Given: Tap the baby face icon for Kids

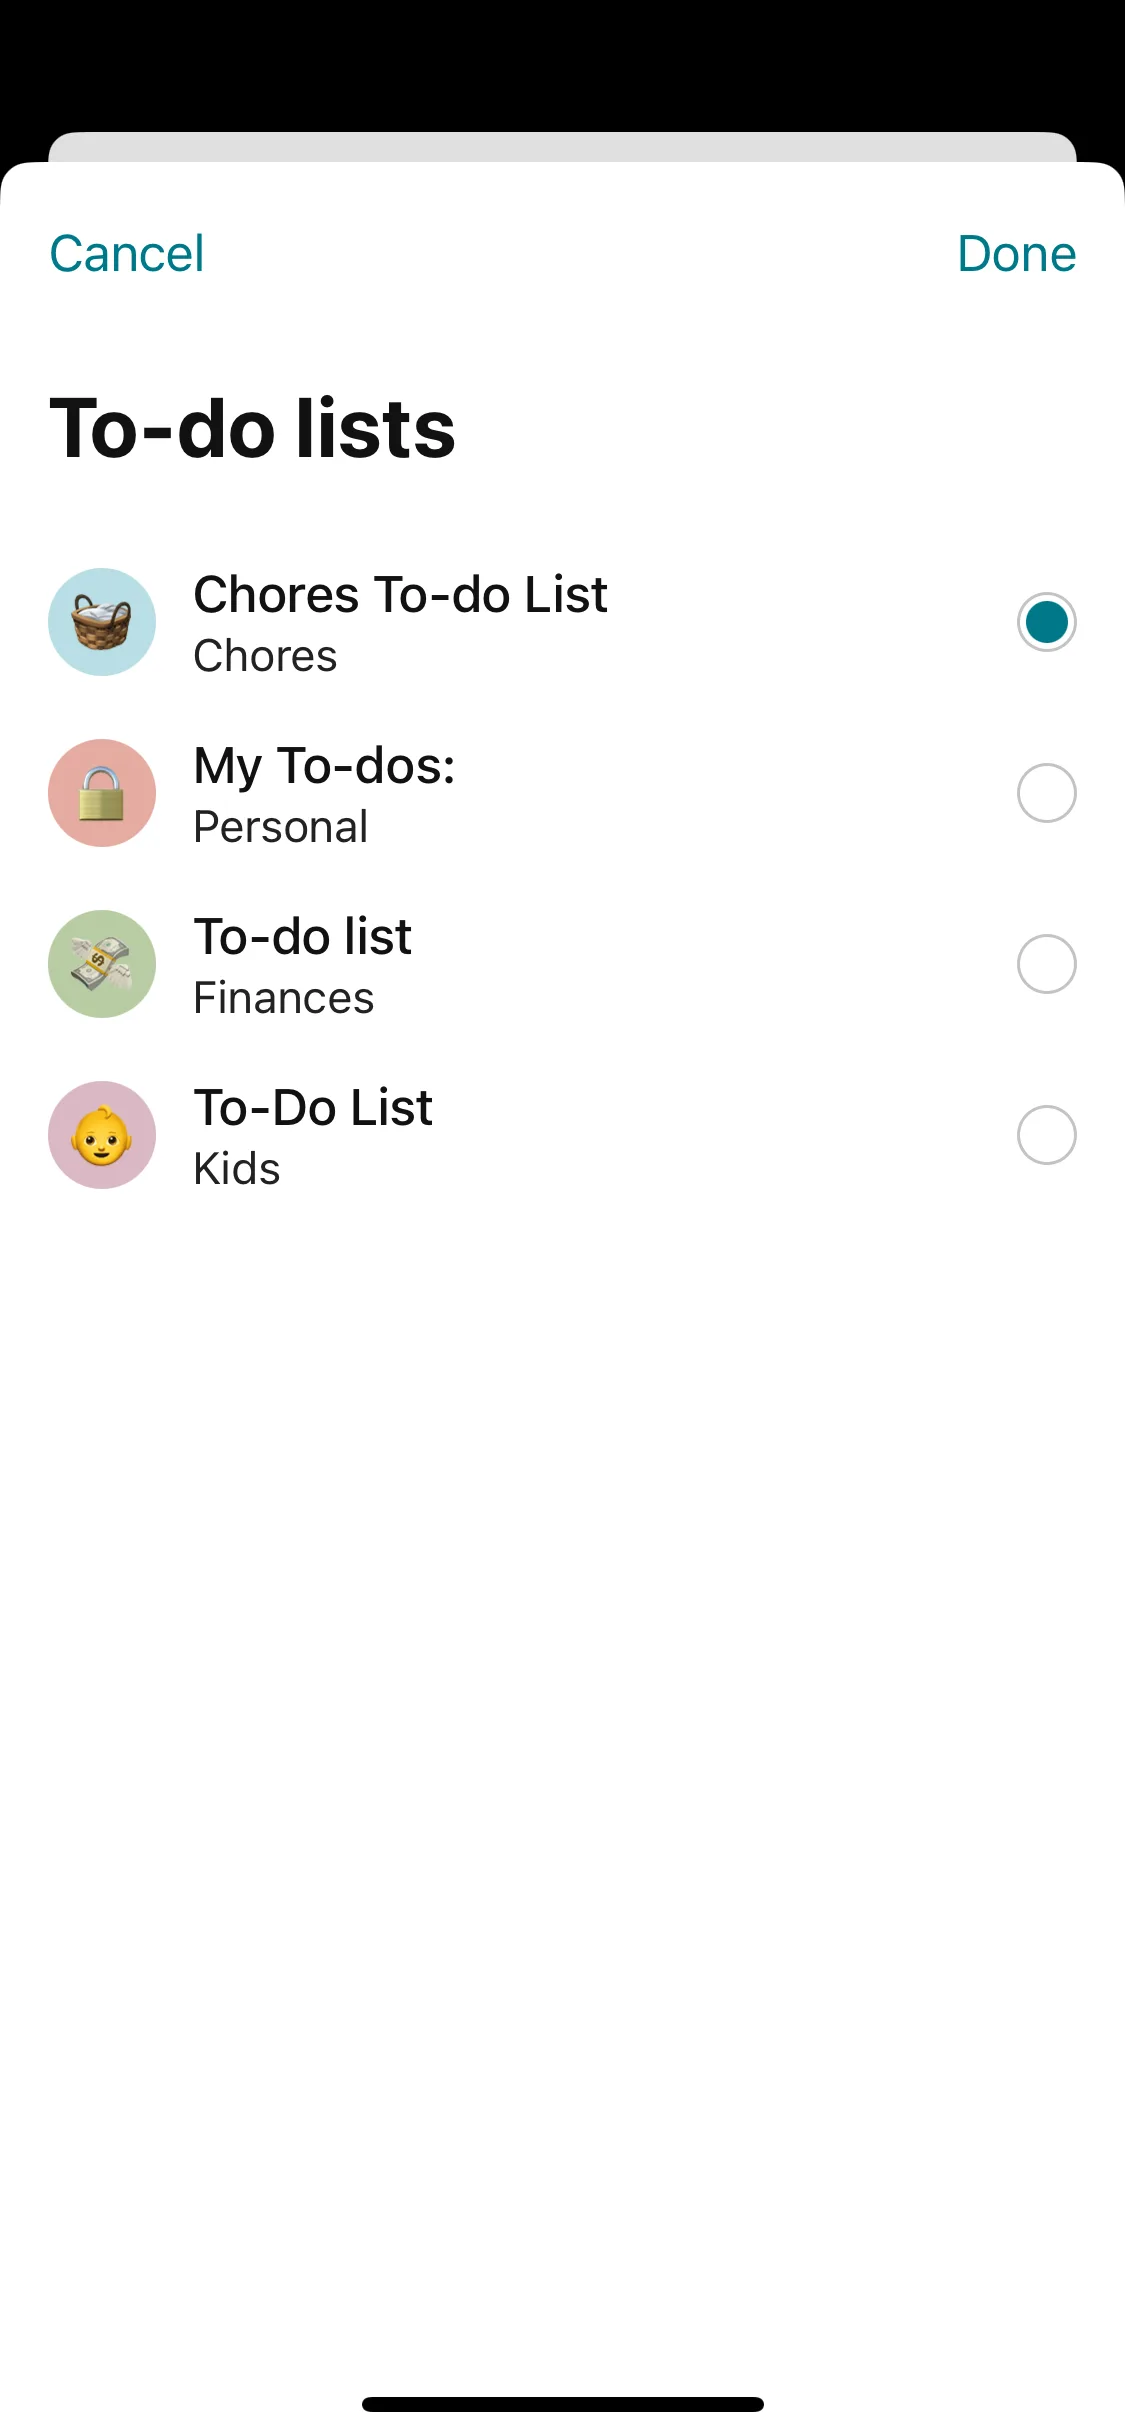Looking at the screenshot, I should click(102, 1135).
